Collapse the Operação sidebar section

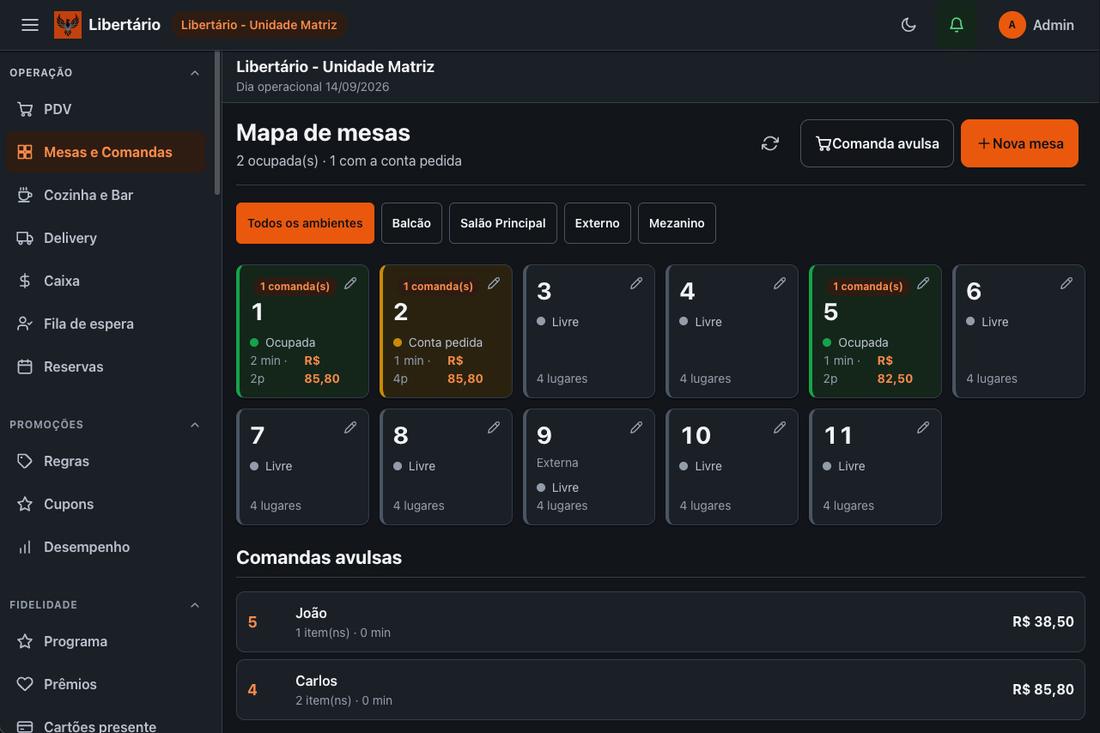pos(195,73)
